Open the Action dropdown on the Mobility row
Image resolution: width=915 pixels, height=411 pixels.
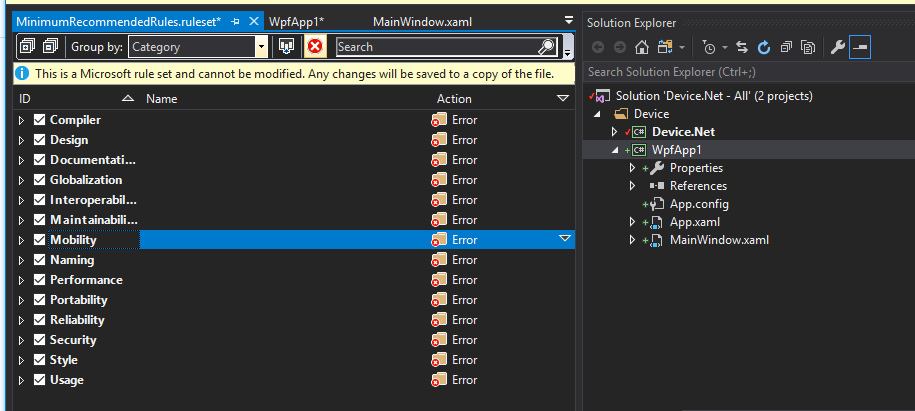tap(564, 239)
